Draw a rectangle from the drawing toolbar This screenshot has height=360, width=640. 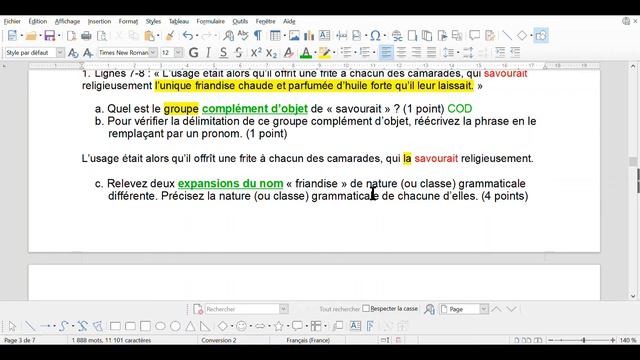[x=115, y=326]
